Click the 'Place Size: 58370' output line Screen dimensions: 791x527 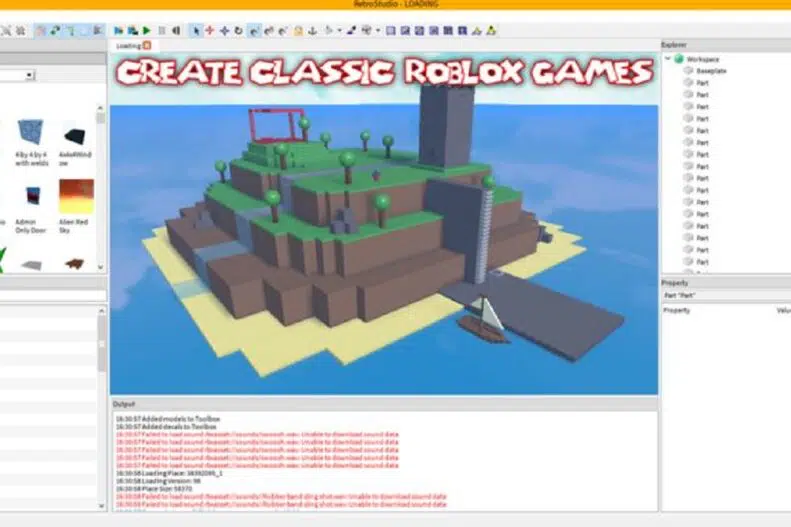pyautogui.click(x=154, y=489)
